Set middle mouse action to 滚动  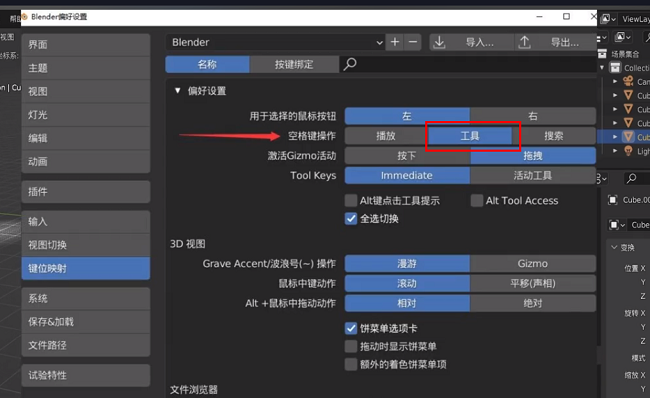coord(407,284)
